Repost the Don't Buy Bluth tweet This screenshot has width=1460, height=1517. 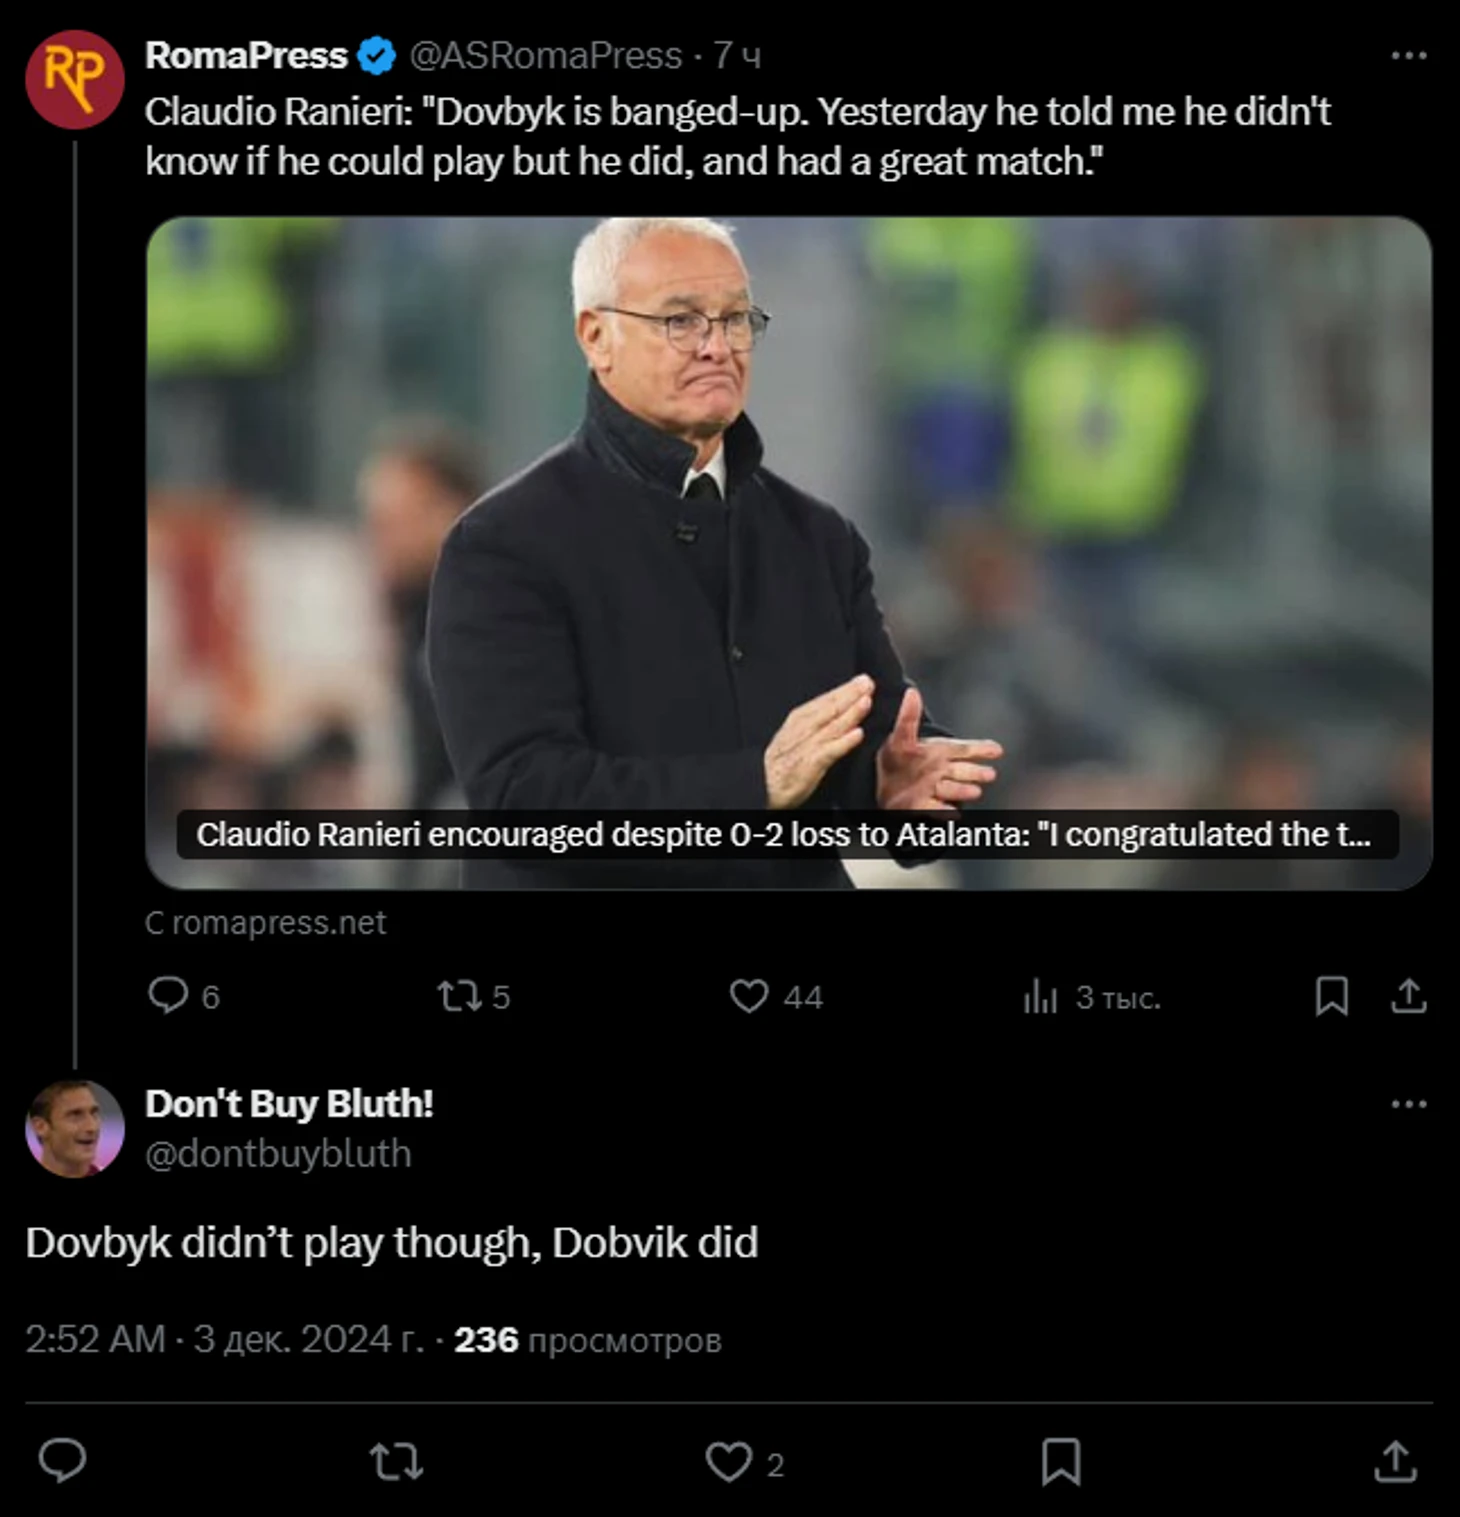coord(396,1462)
